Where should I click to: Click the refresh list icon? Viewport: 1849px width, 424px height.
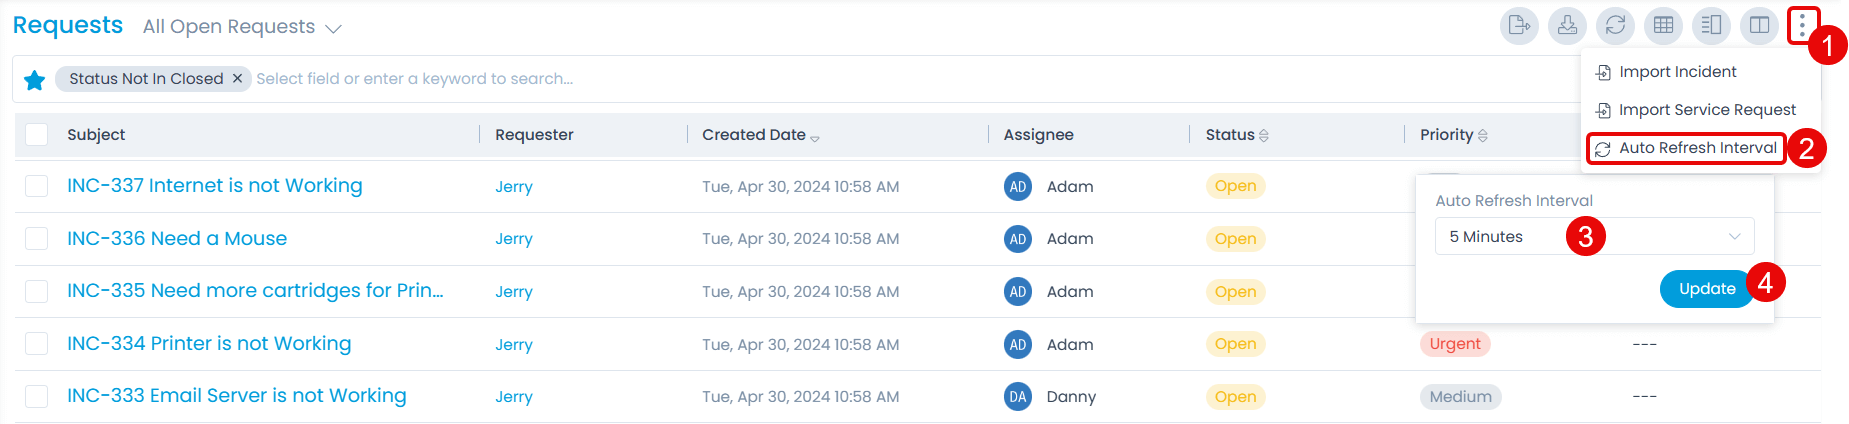[x=1615, y=26]
